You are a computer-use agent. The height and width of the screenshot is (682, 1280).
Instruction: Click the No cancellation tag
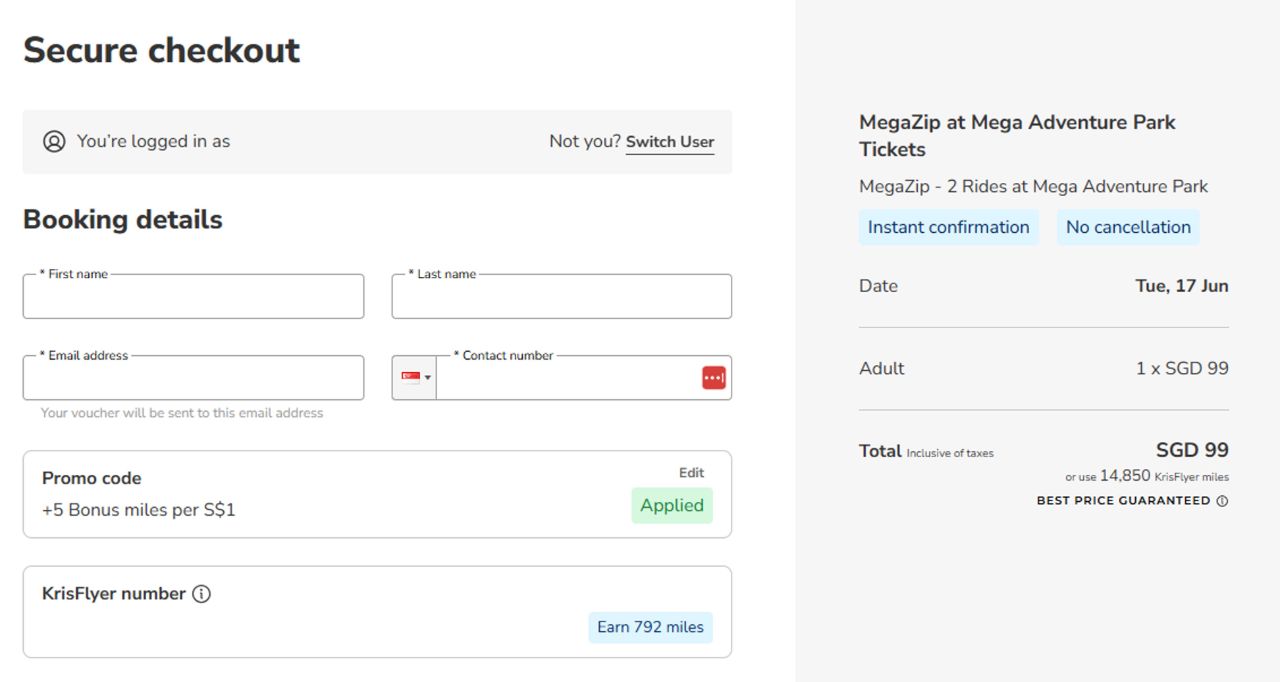point(1128,227)
